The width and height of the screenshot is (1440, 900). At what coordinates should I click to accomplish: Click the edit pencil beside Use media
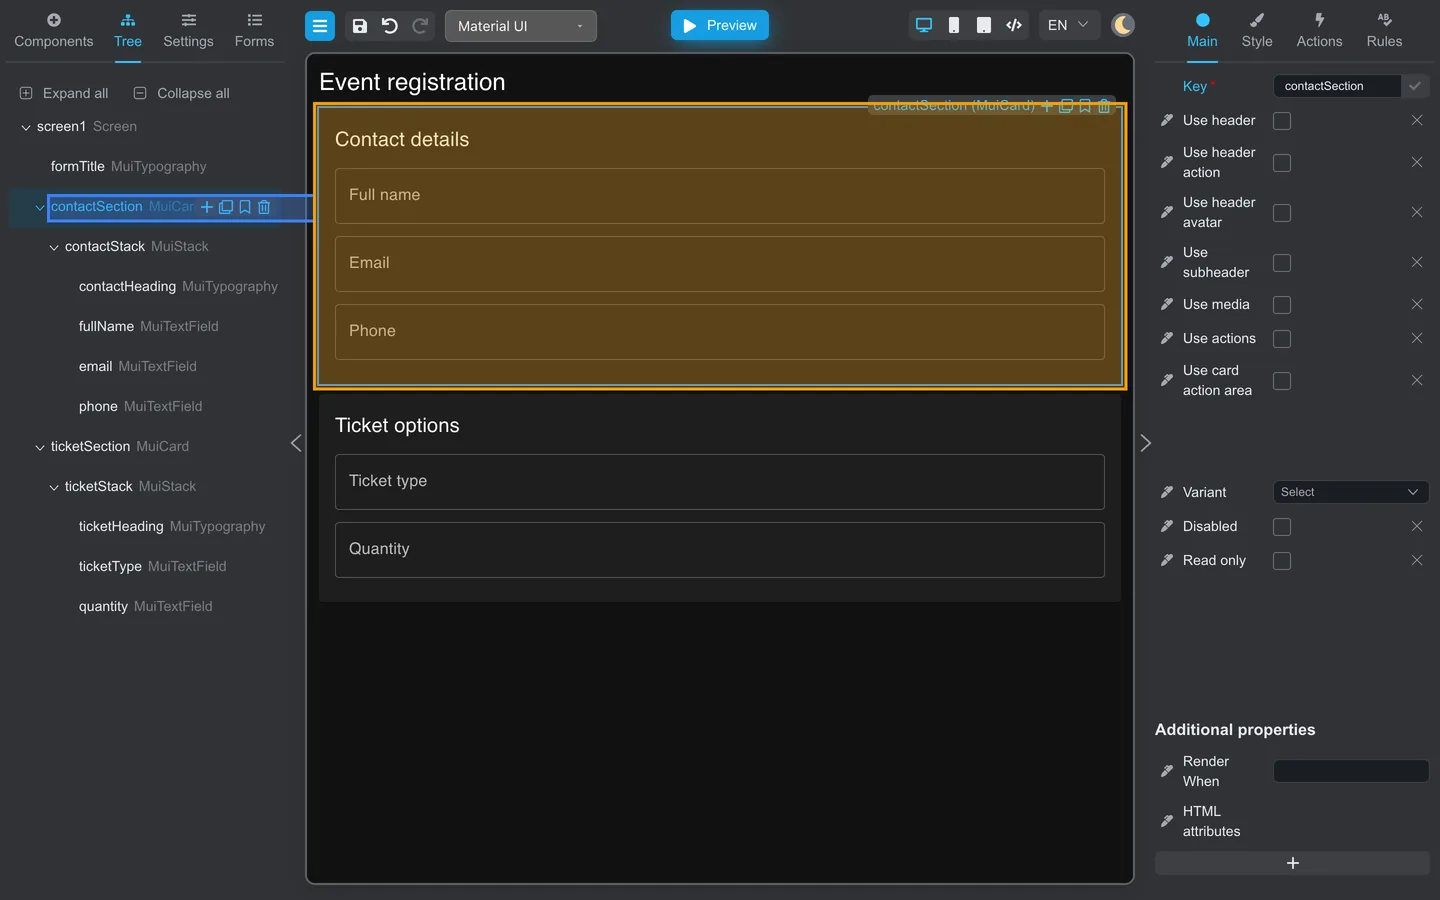pyautogui.click(x=1167, y=304)
